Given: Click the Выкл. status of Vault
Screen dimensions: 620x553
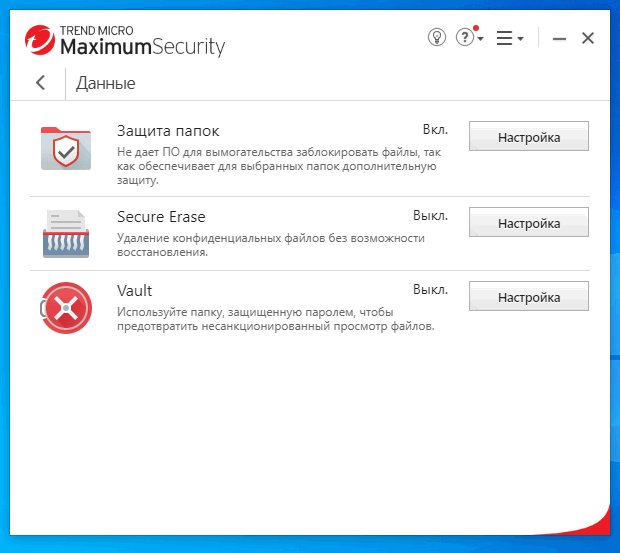Looking at the screenshot, I should (x=431, y=289).
